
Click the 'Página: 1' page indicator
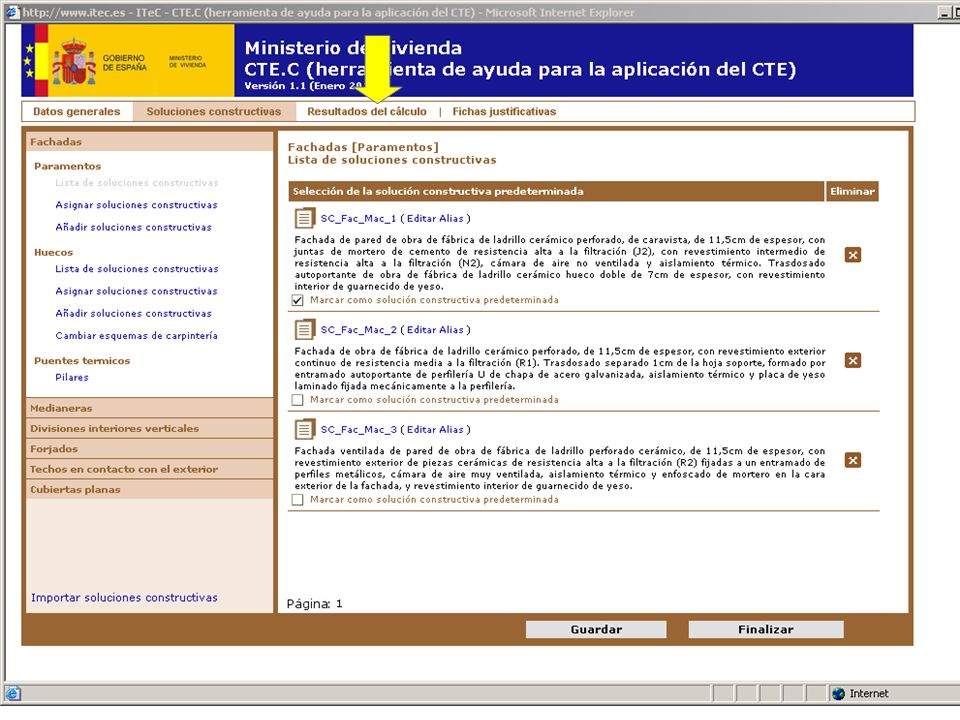(314, 604)
